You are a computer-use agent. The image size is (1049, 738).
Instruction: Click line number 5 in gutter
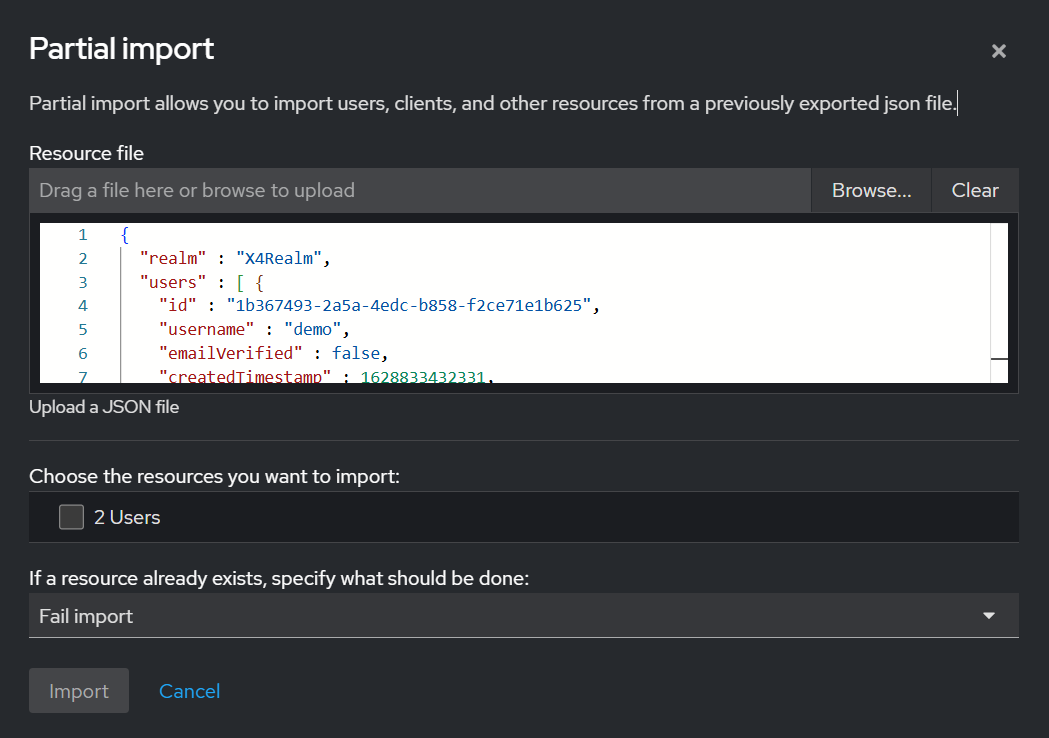(x=82, y=329)
